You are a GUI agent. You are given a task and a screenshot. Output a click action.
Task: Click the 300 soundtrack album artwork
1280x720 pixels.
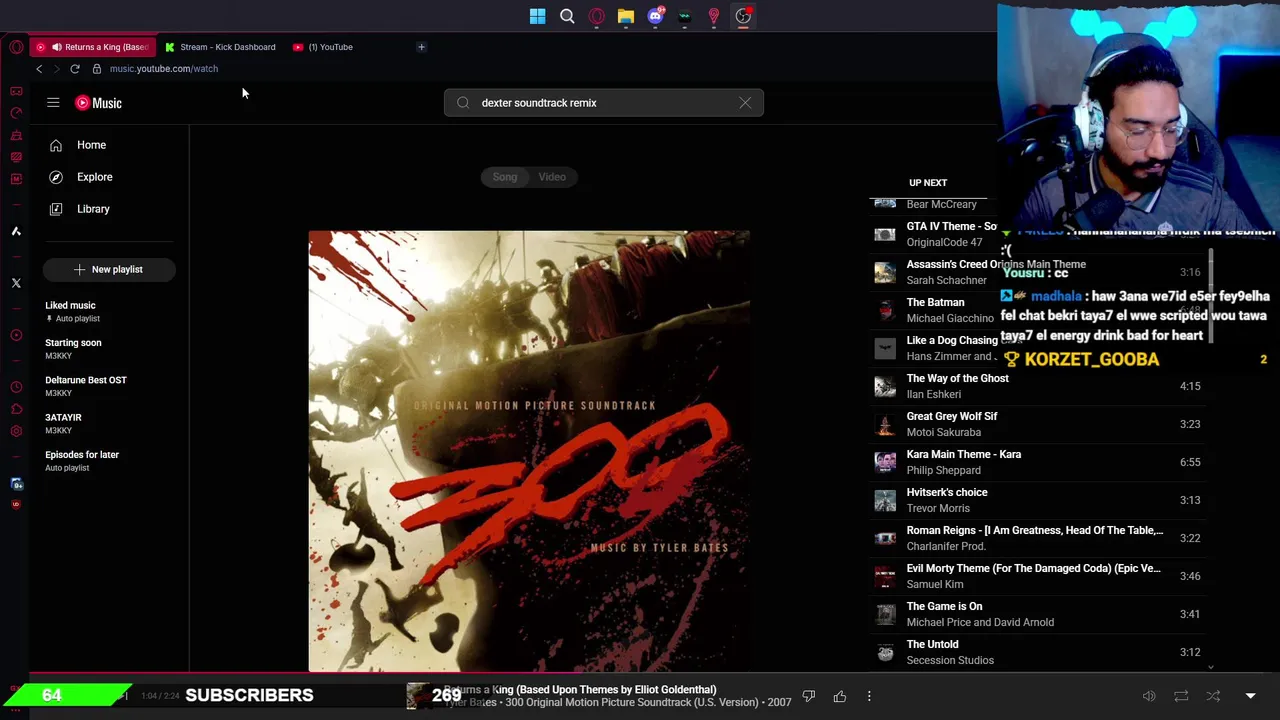click(x=529, y=451)
